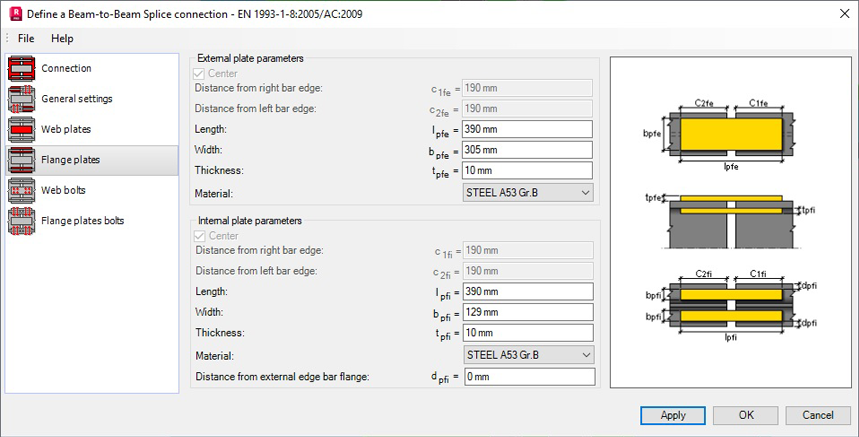The width and height of the screenshot is (859, 437).
Task: Open the Web plates section icon
Action: pos(22,129)
